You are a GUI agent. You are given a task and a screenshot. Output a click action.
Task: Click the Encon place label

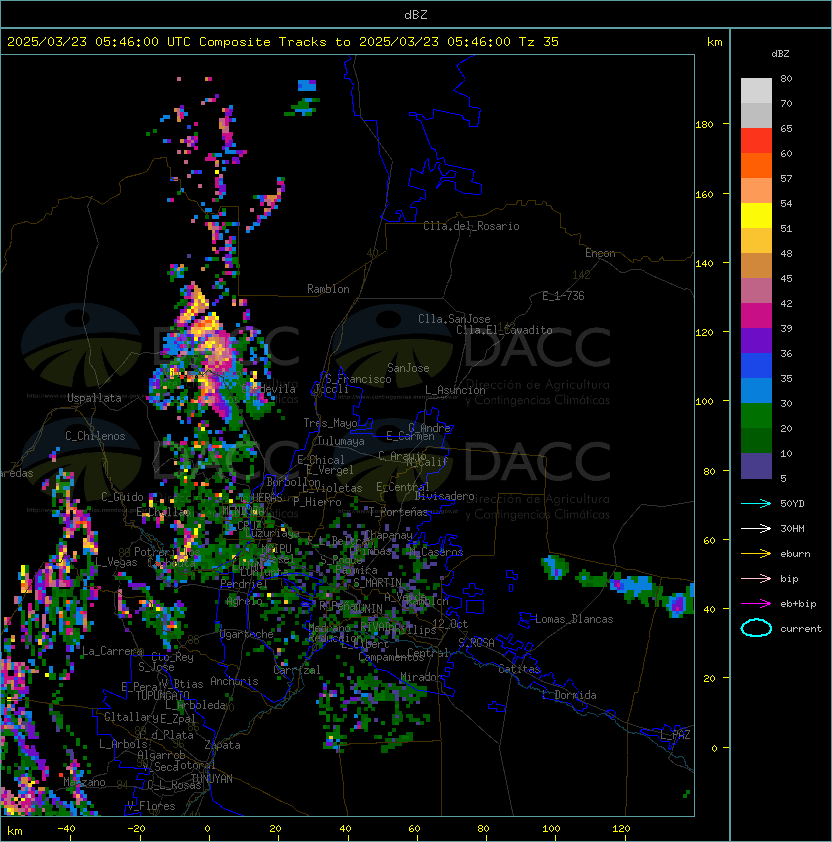point(600,253)
